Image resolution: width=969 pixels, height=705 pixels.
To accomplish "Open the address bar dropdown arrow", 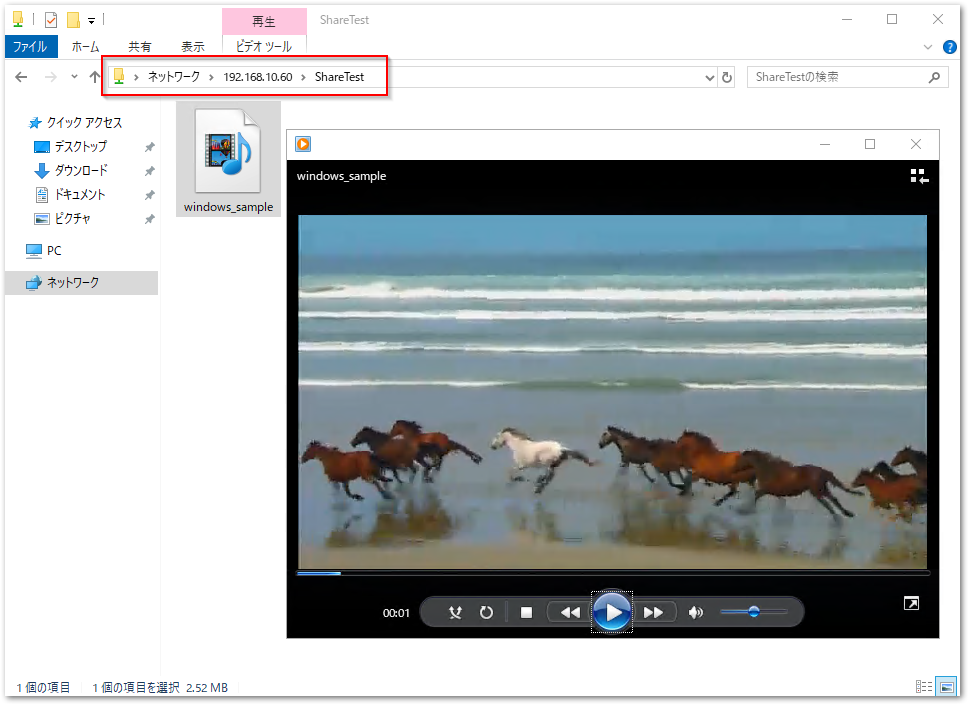I will (709, 76).
